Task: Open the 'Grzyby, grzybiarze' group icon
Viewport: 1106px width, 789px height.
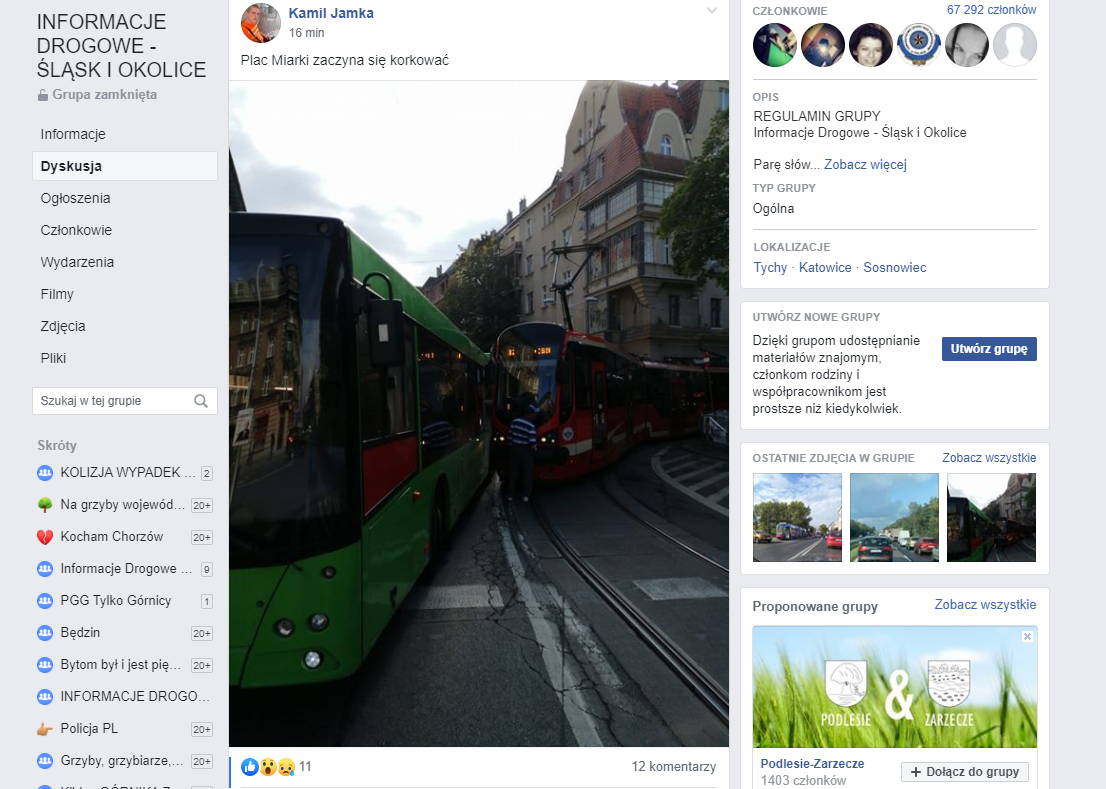Action: click(44, 760)
